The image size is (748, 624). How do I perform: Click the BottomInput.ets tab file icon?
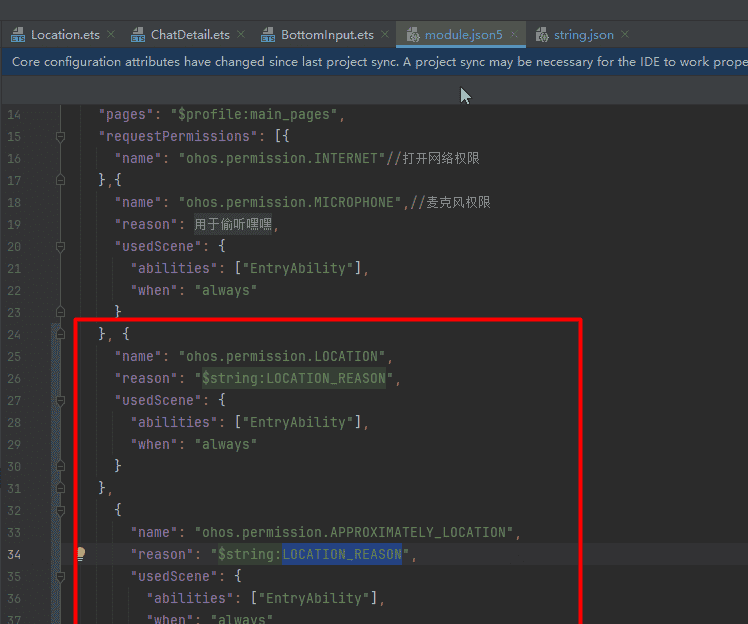[x=268, y=35]
